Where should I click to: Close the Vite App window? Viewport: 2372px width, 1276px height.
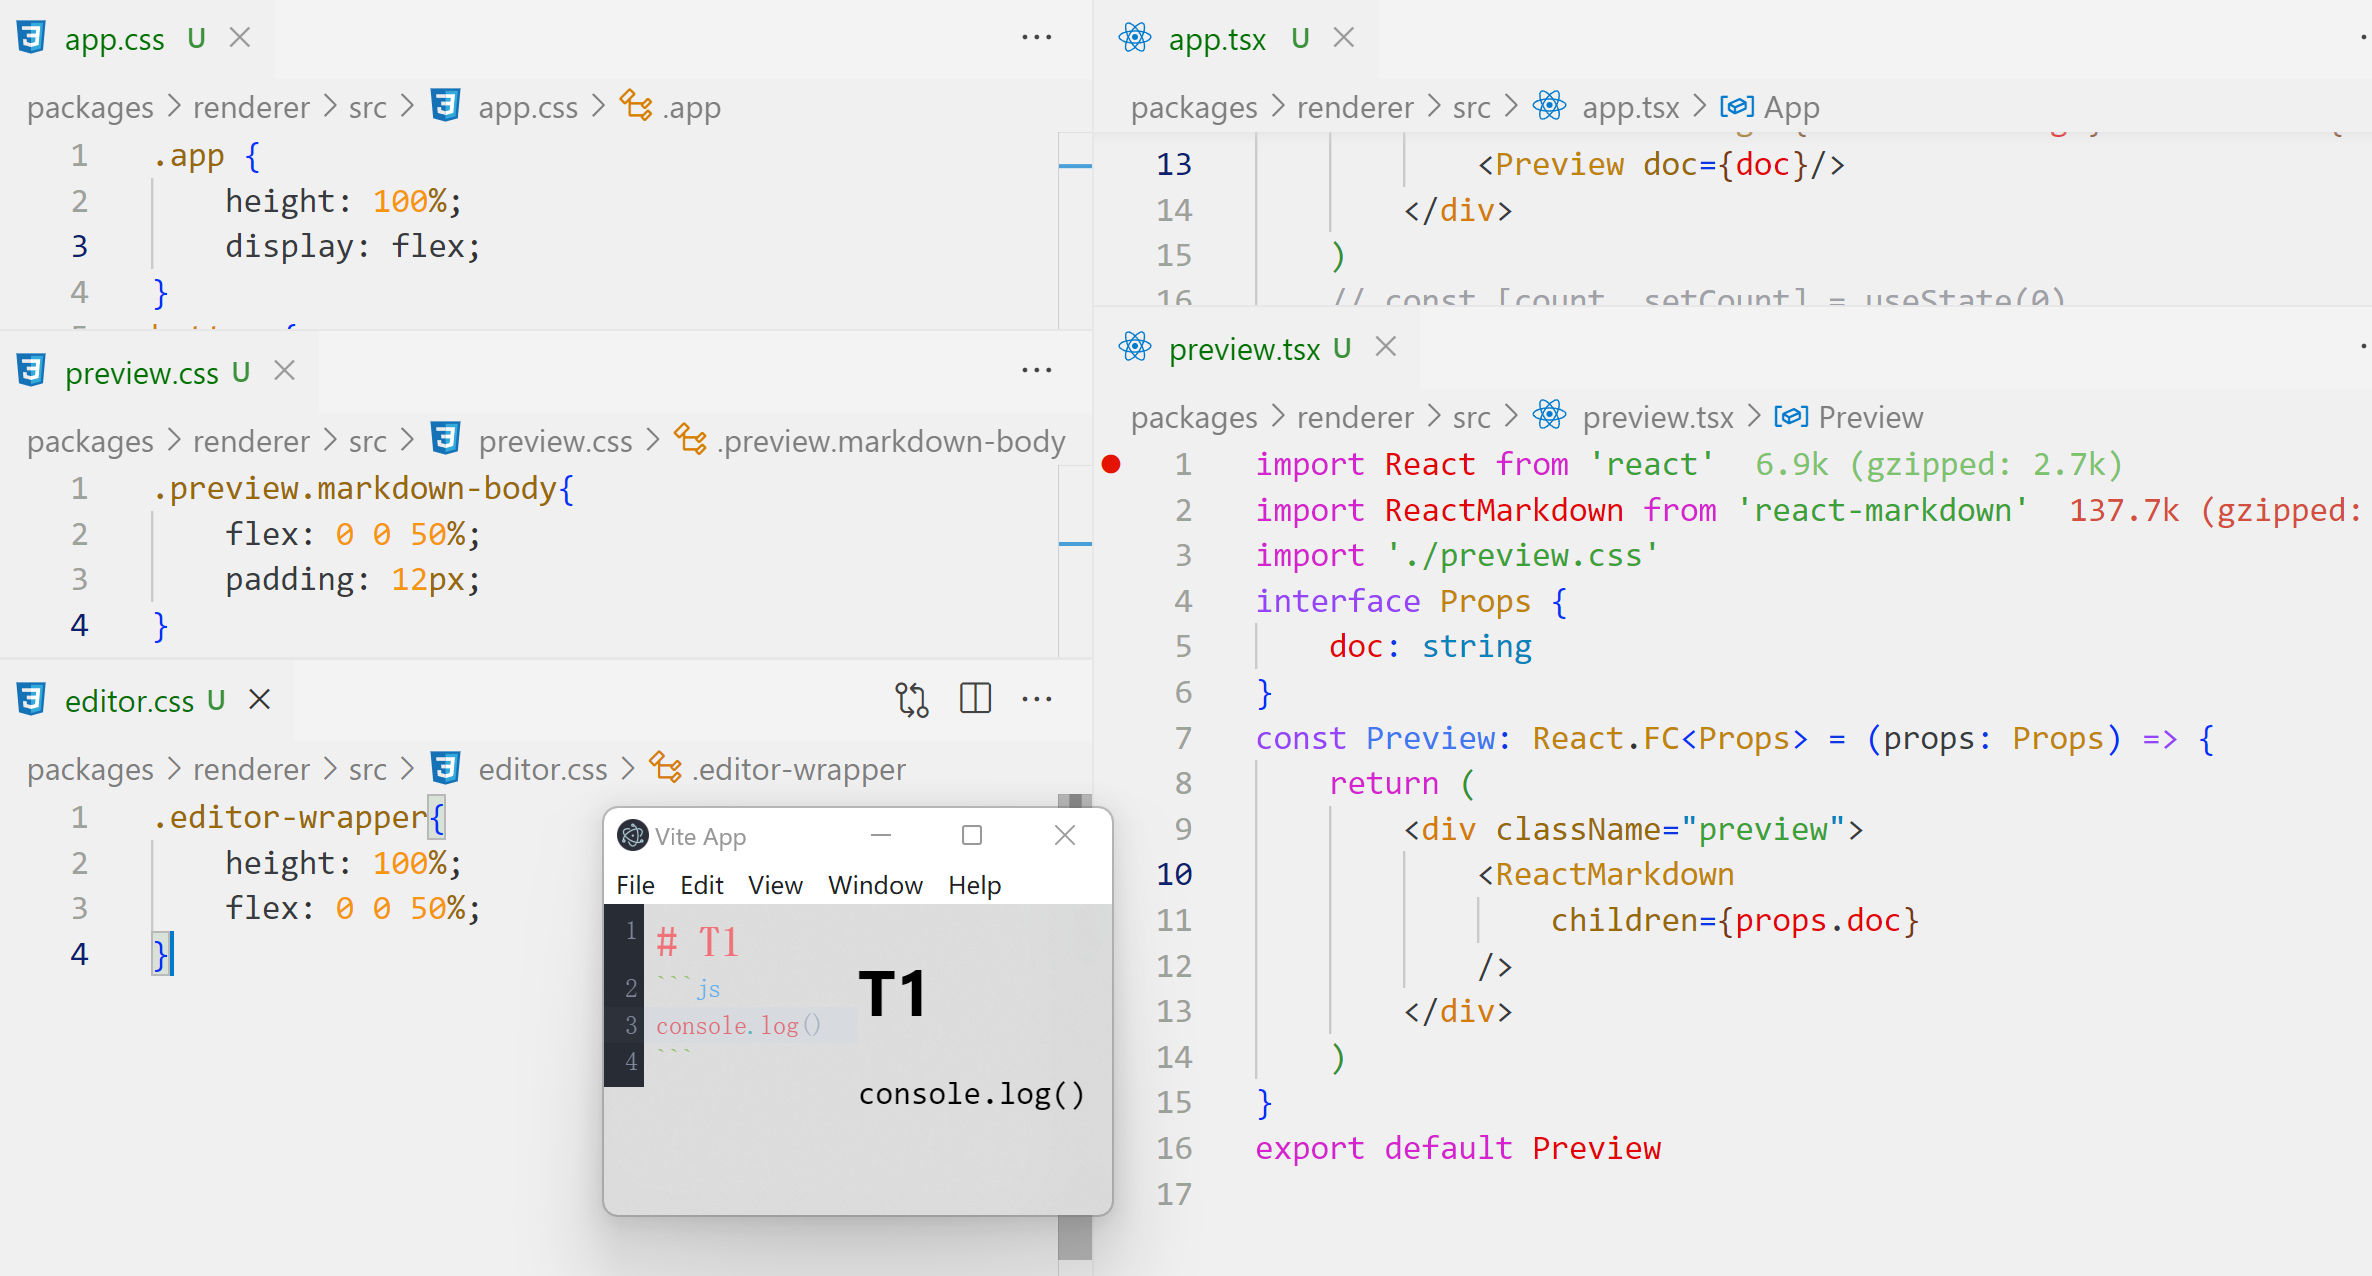point(1065,835)
